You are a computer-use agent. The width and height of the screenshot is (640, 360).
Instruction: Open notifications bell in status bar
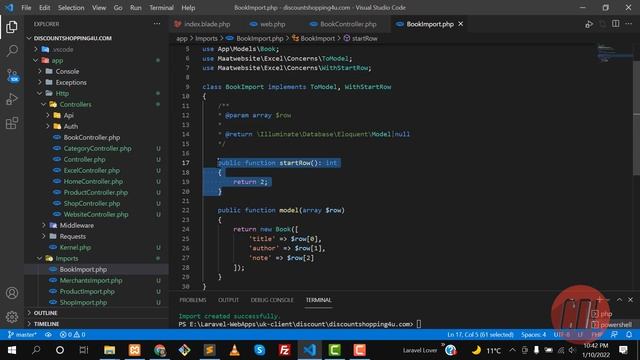click(629, 335)
